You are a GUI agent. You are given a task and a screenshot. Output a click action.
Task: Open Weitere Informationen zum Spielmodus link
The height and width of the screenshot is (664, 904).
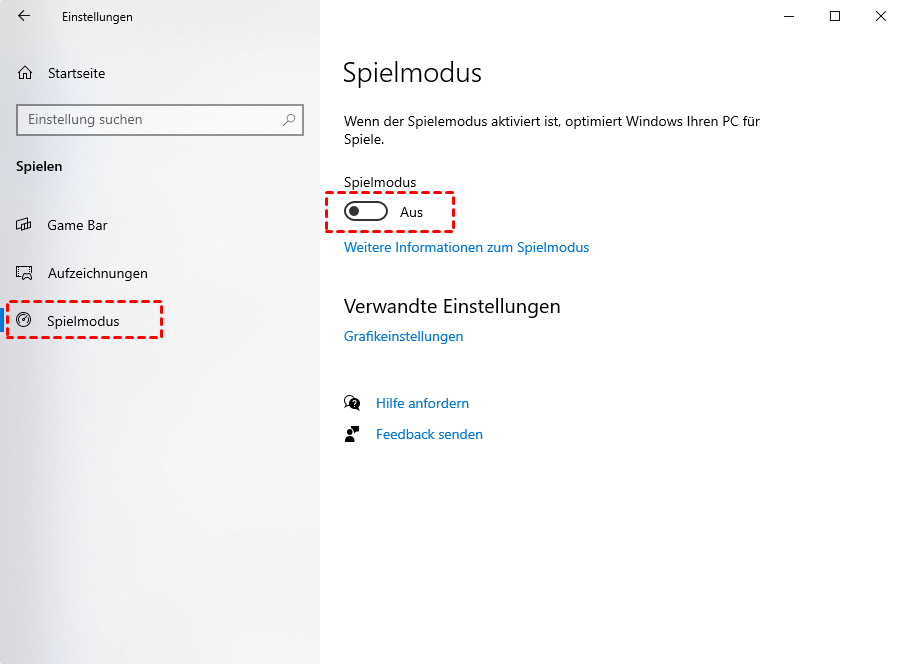pos(466,247)
